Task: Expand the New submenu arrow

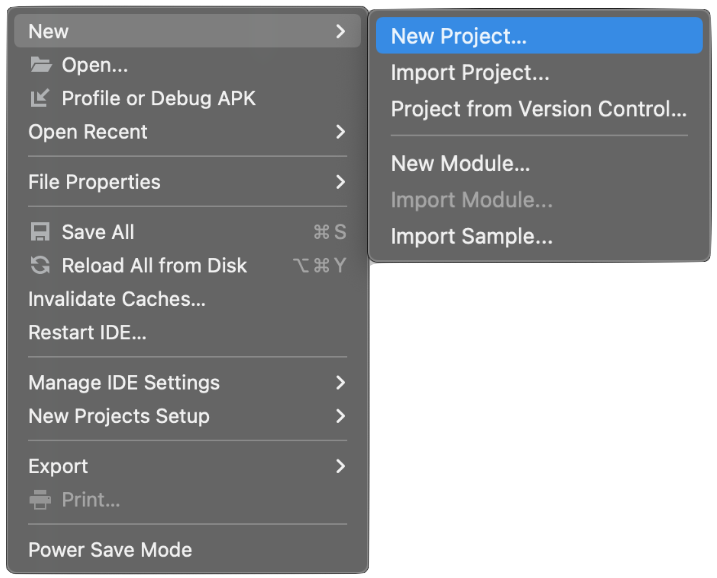Action: click(x=340, y=31)
